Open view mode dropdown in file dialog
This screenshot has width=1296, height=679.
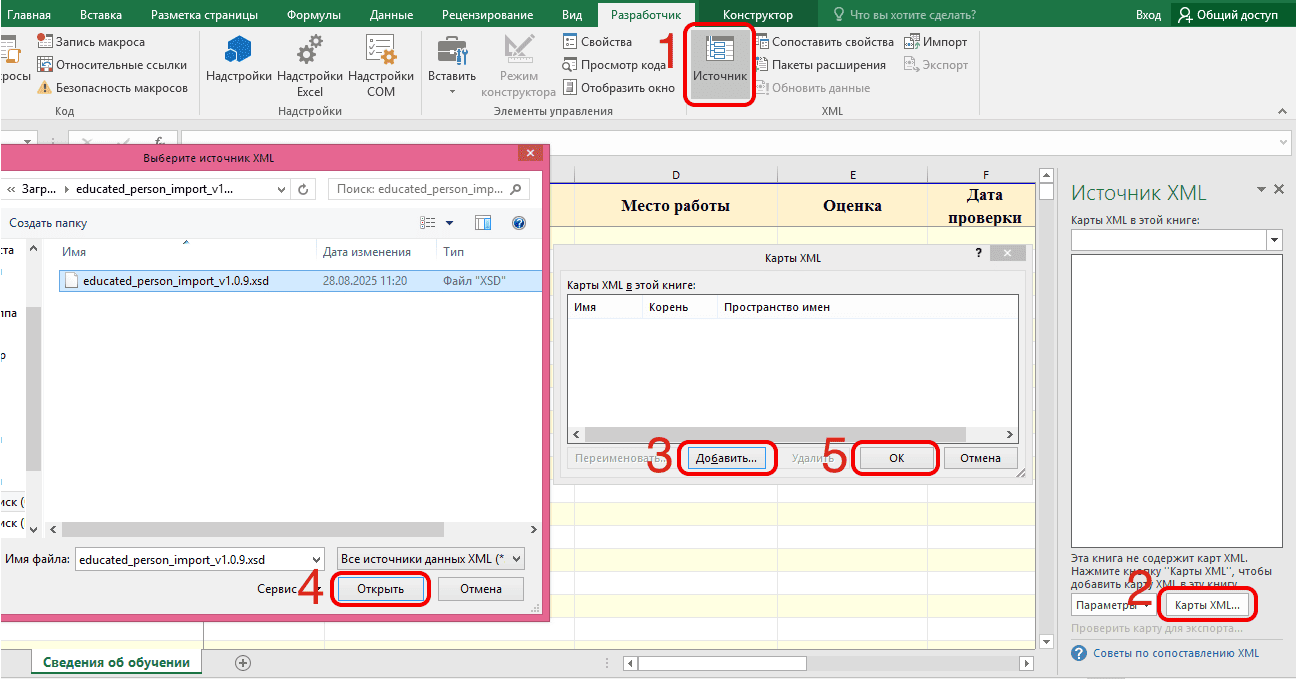(x=449, y=223)
